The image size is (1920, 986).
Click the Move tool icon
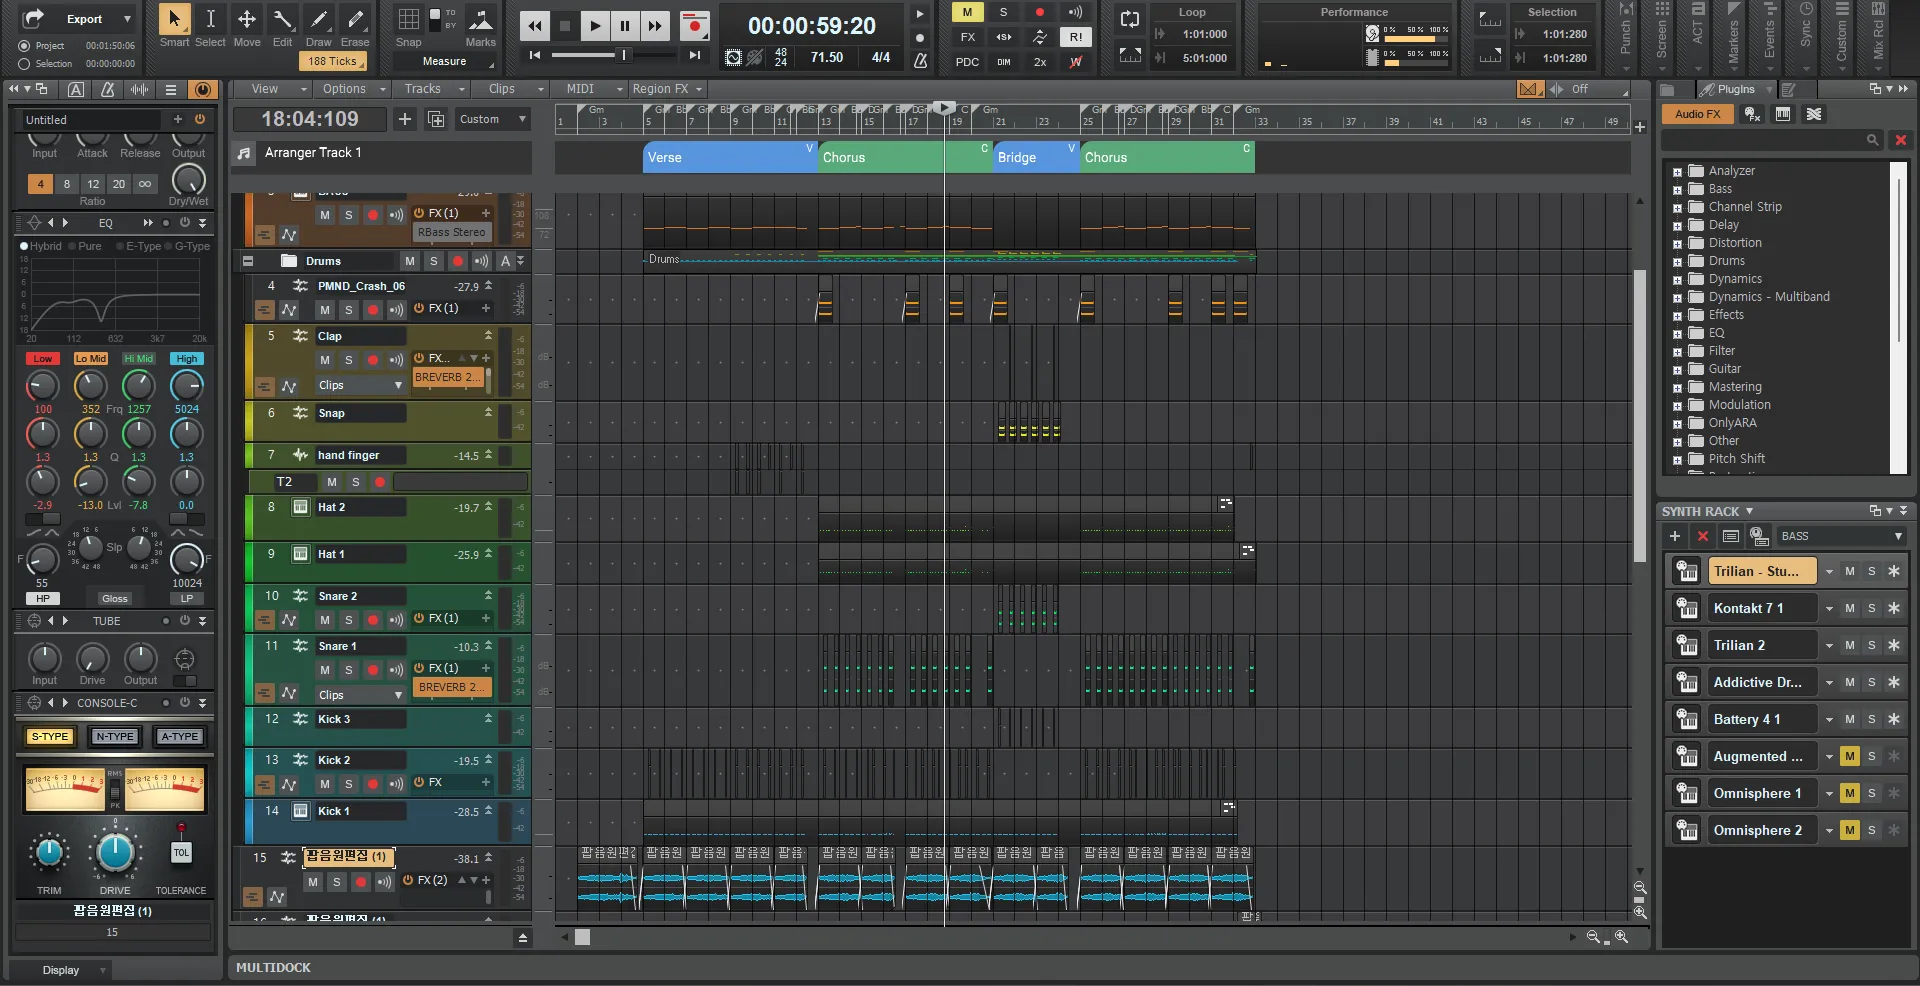246,20
